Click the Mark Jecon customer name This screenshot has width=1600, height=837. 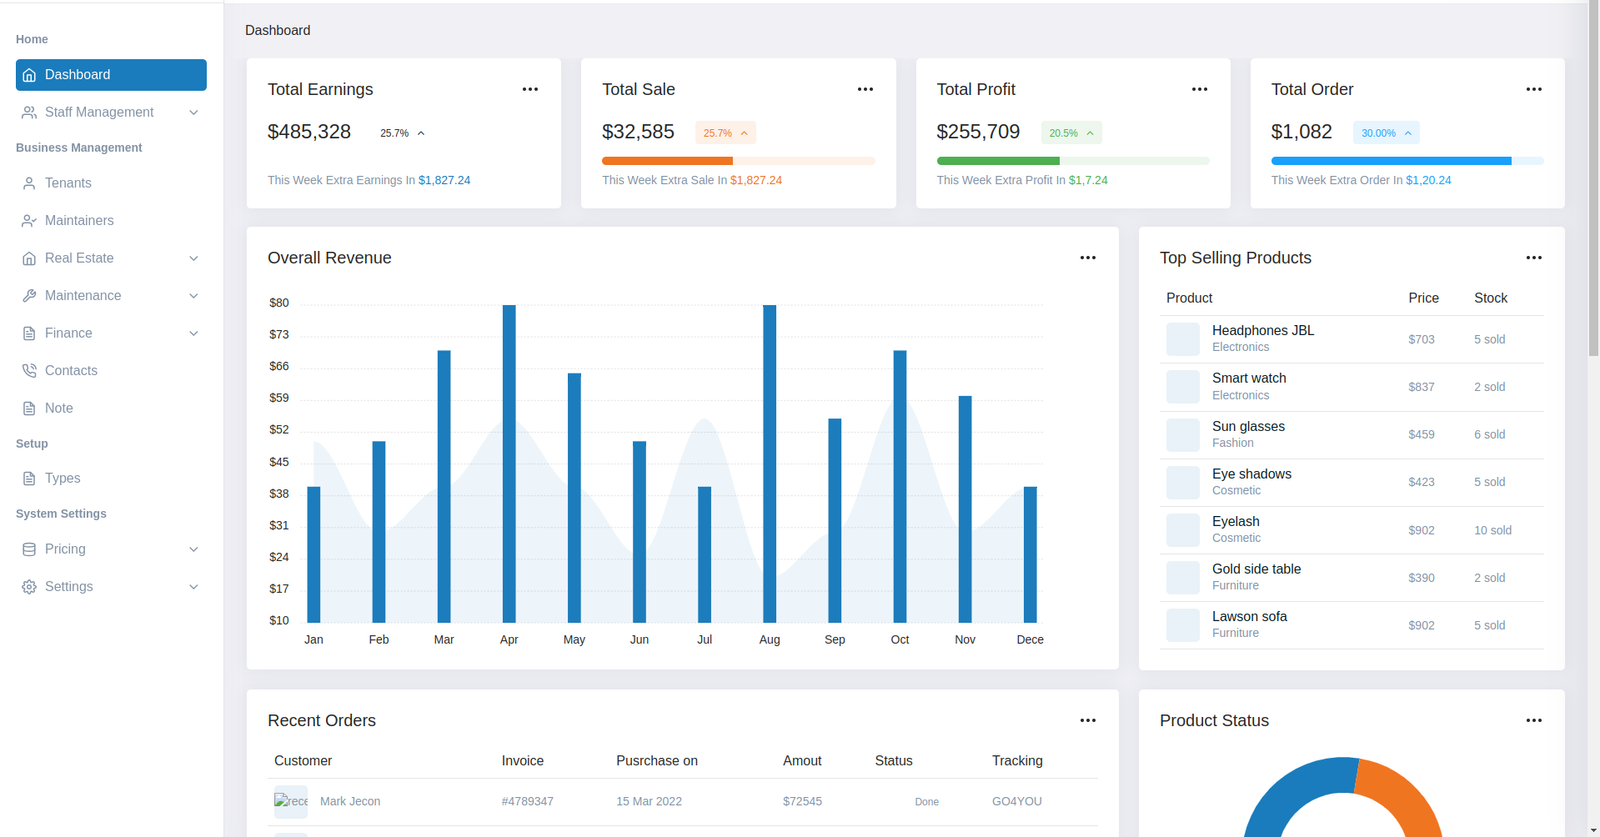click(350, 802)
